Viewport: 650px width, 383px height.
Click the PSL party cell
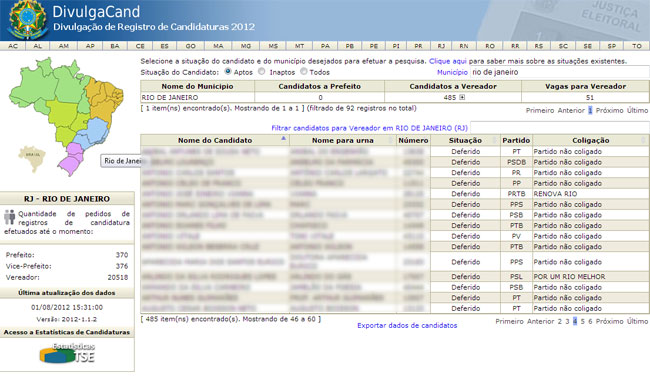click(516, 276)
